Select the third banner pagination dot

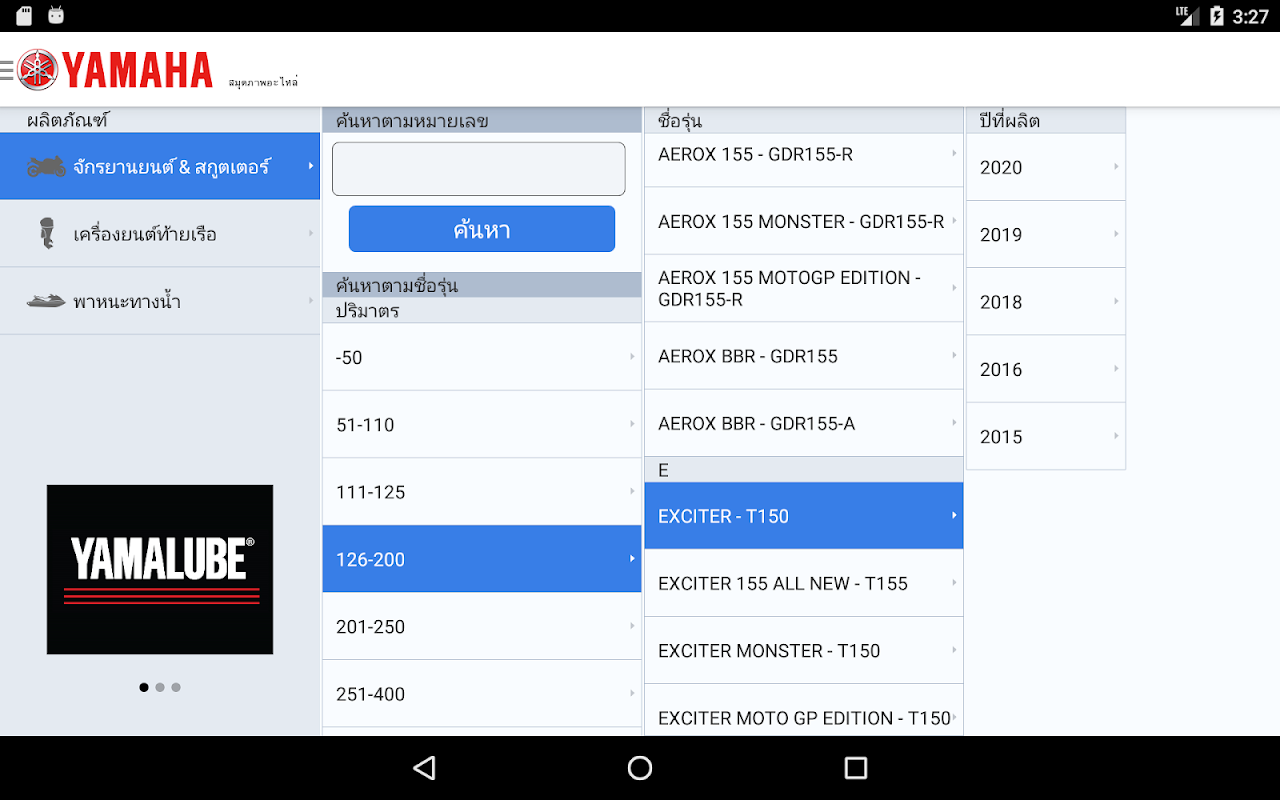click(176, 687)
